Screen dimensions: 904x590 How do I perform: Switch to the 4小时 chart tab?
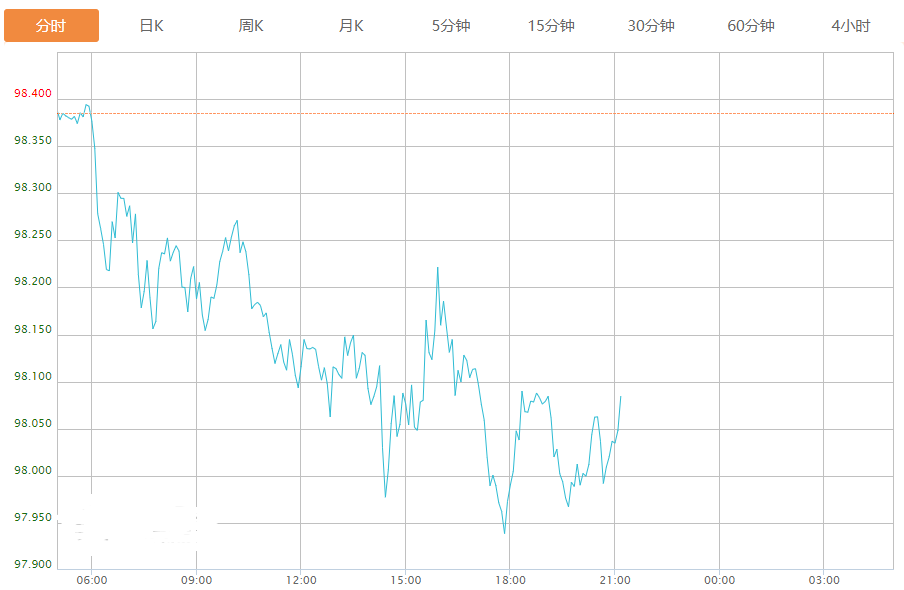click(x=850, y=26)
